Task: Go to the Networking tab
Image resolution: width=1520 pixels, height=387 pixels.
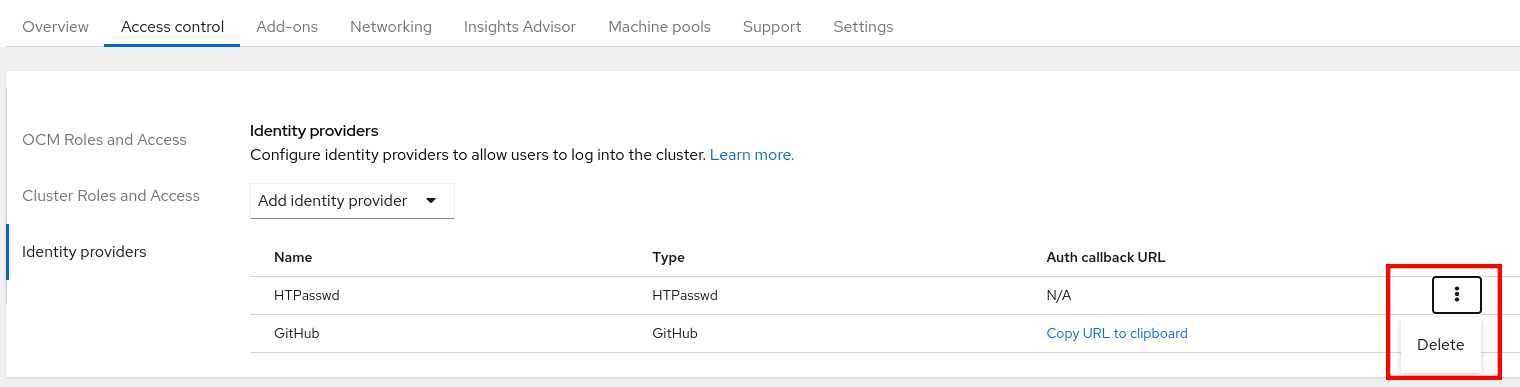Action: (x=391, y=27)
